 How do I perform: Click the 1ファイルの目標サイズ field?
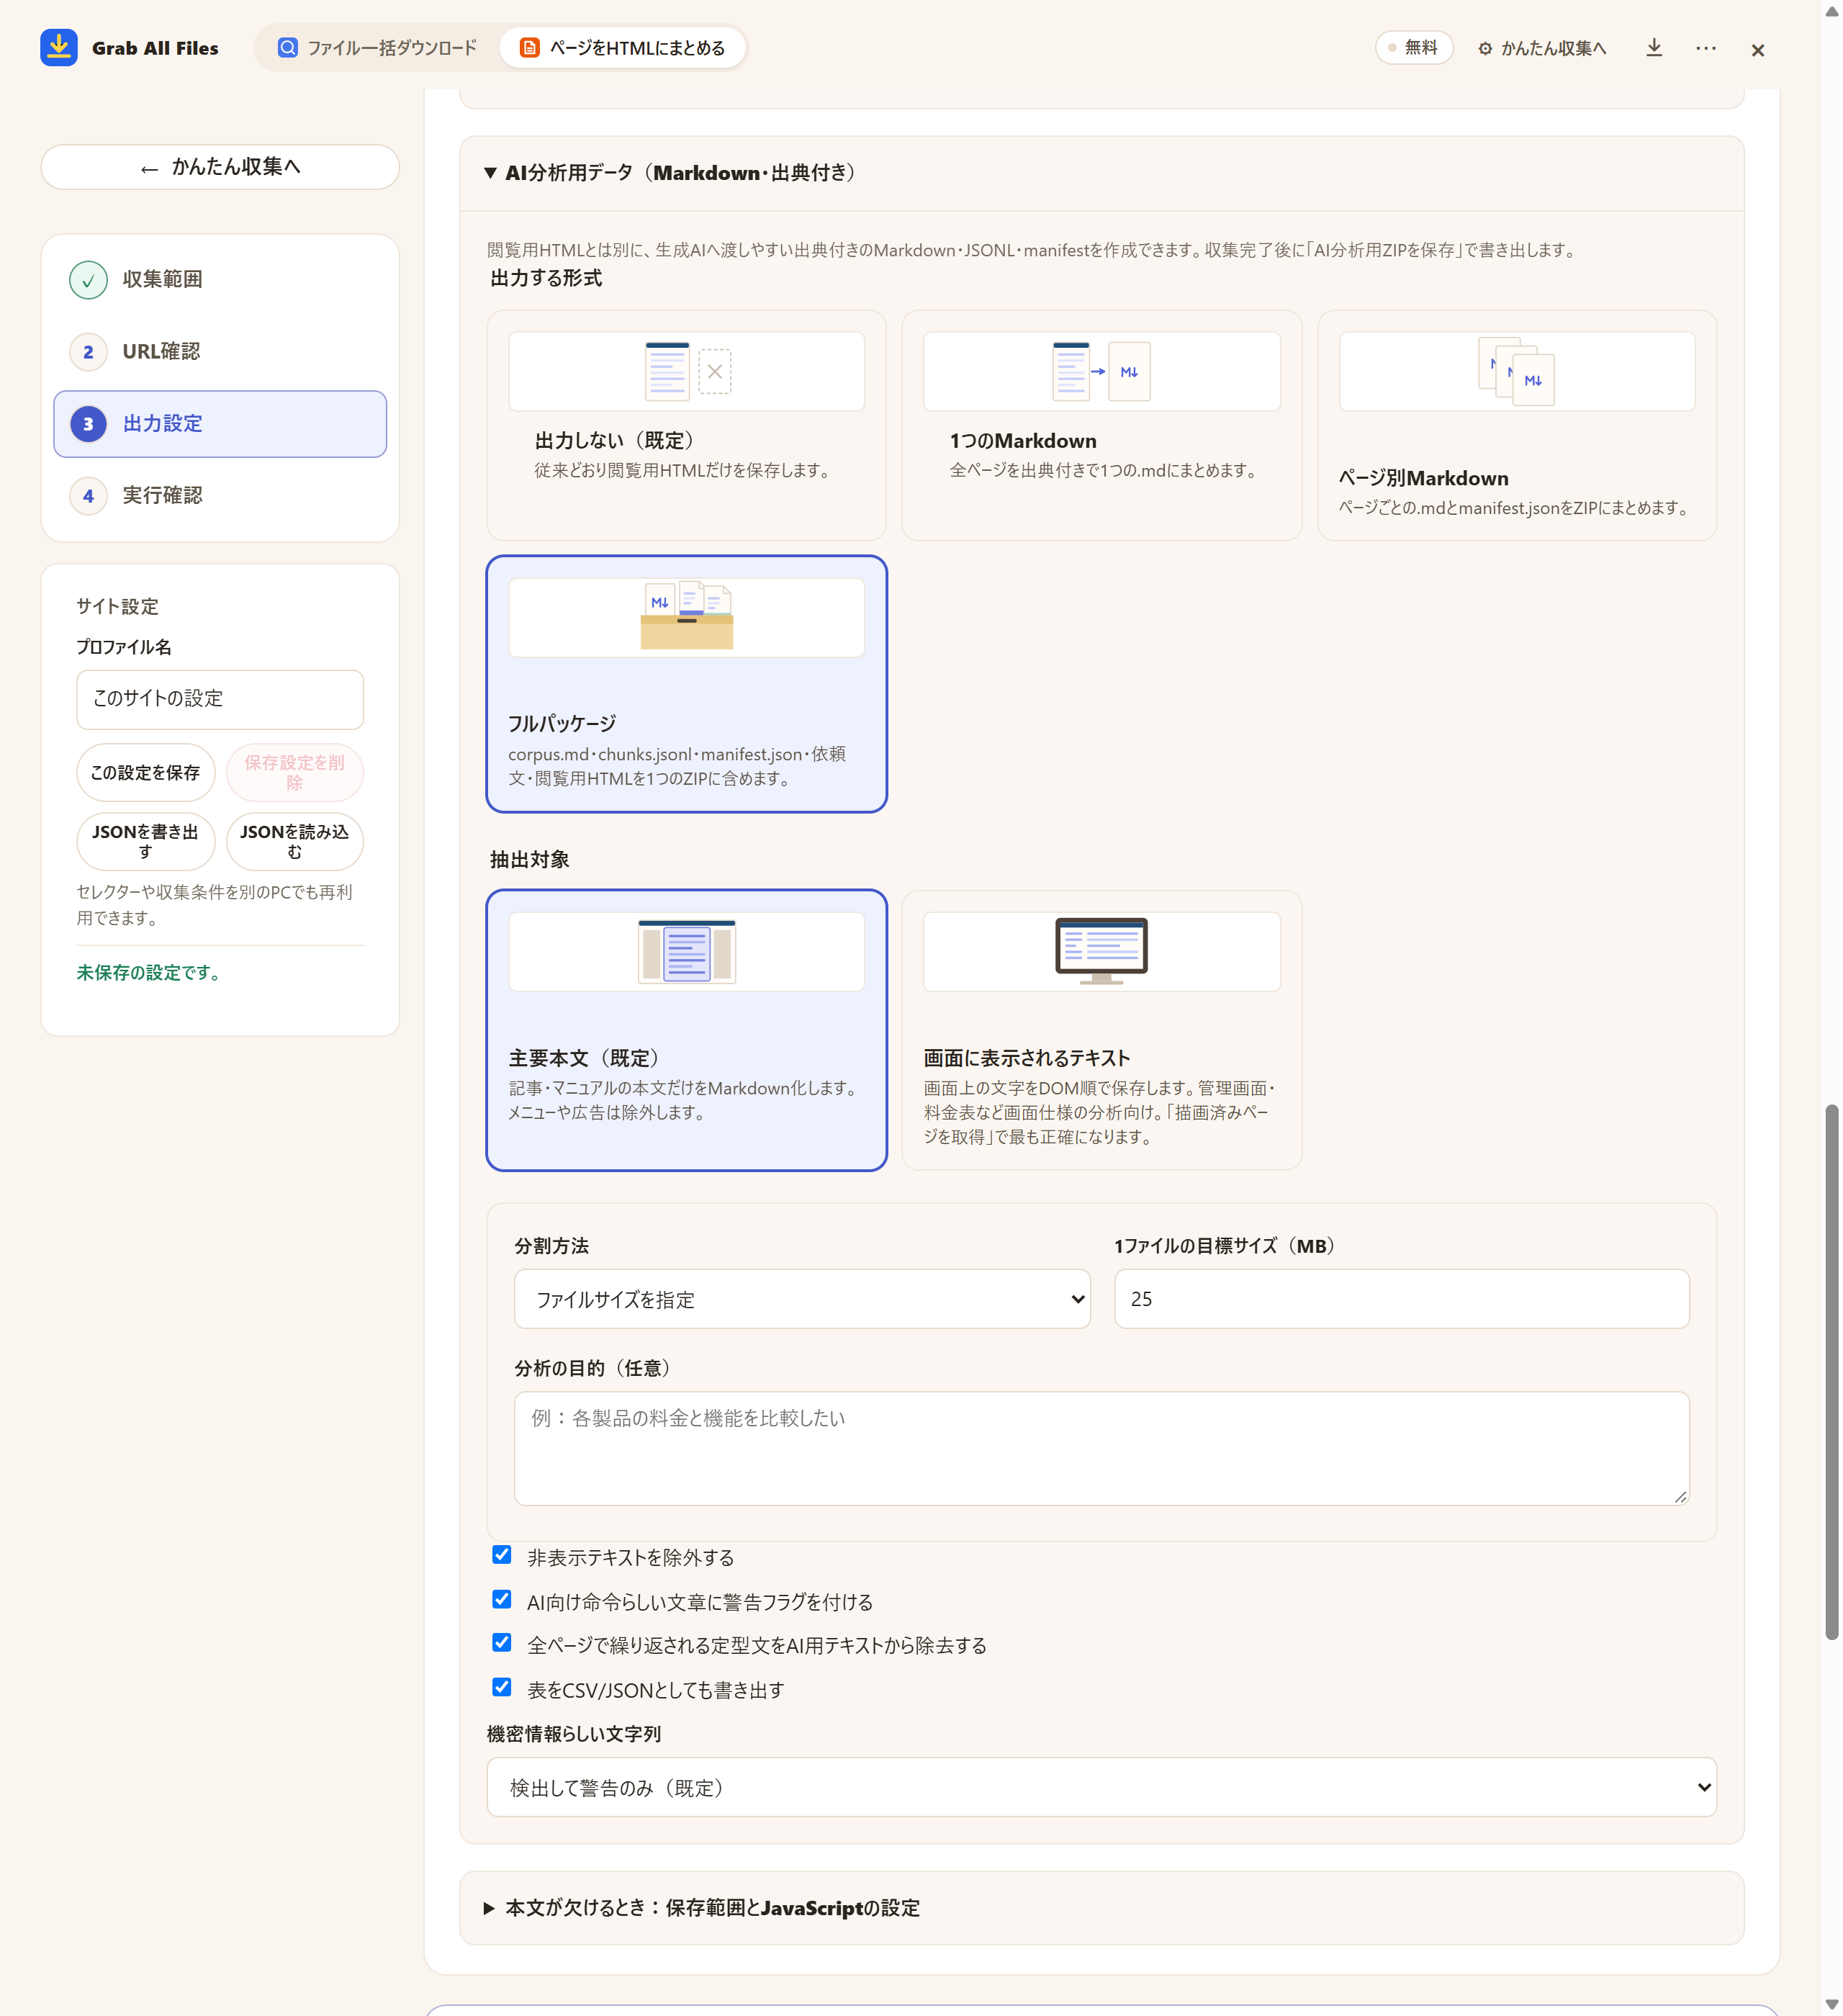1401,1299
